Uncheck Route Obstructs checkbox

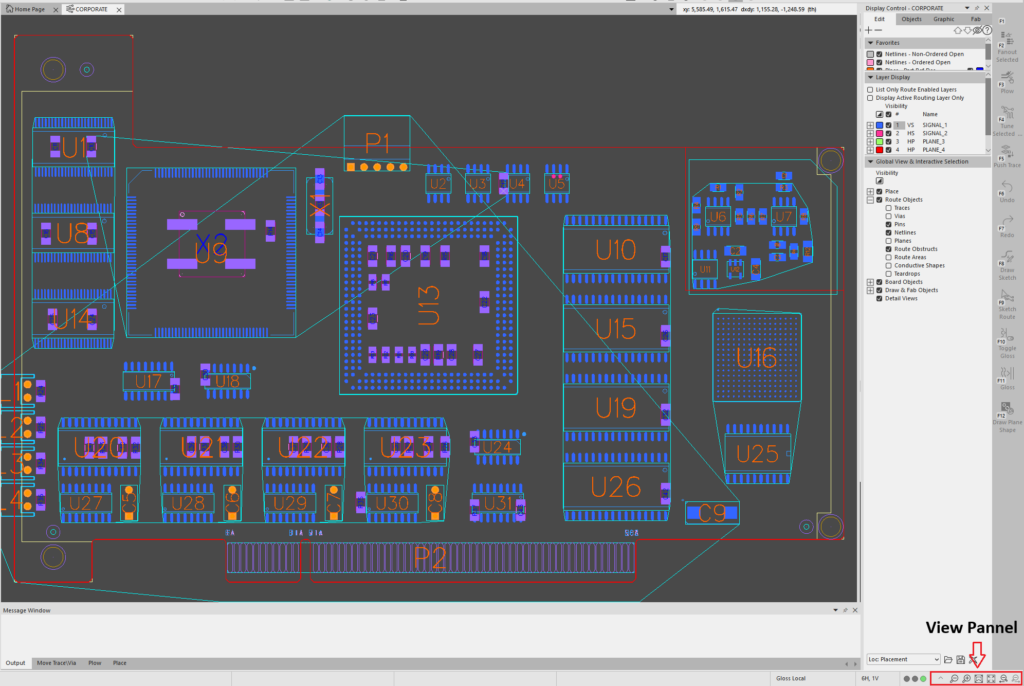click(x=888, y=249)
